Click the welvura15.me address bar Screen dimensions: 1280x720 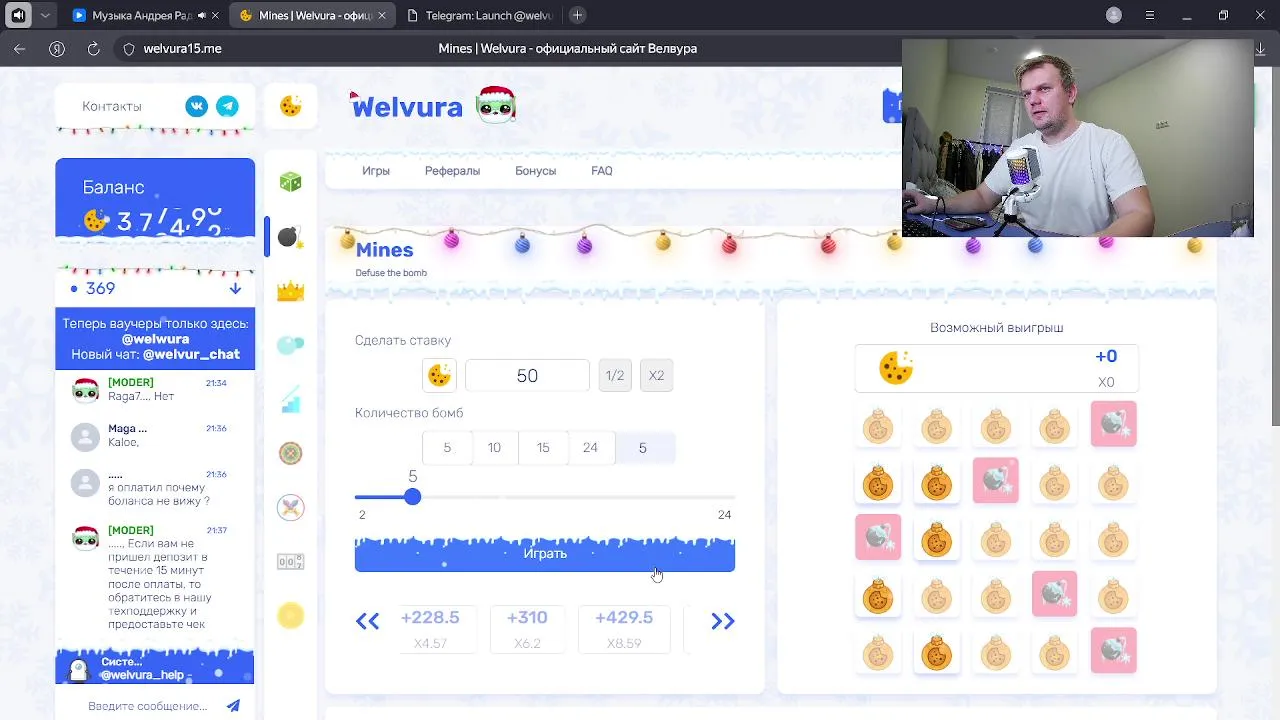click(183, 48)
